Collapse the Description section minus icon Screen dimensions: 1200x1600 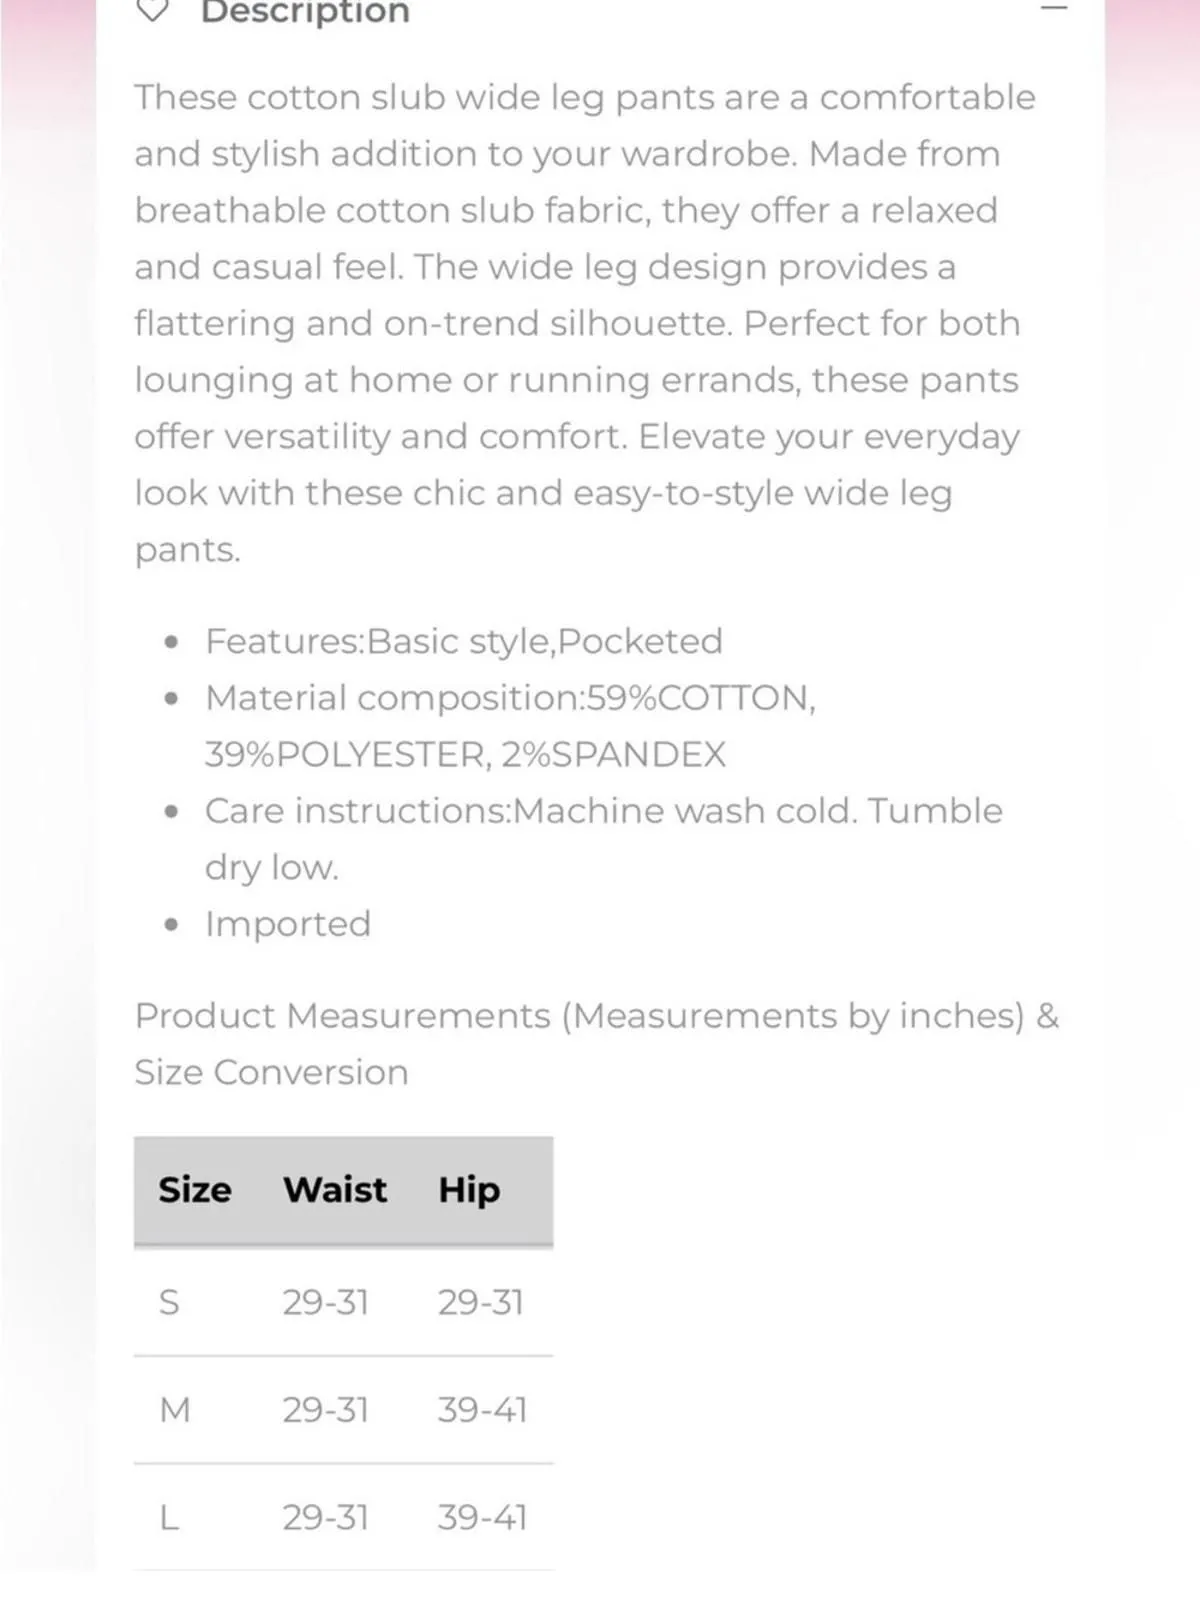coord(1054,8)
